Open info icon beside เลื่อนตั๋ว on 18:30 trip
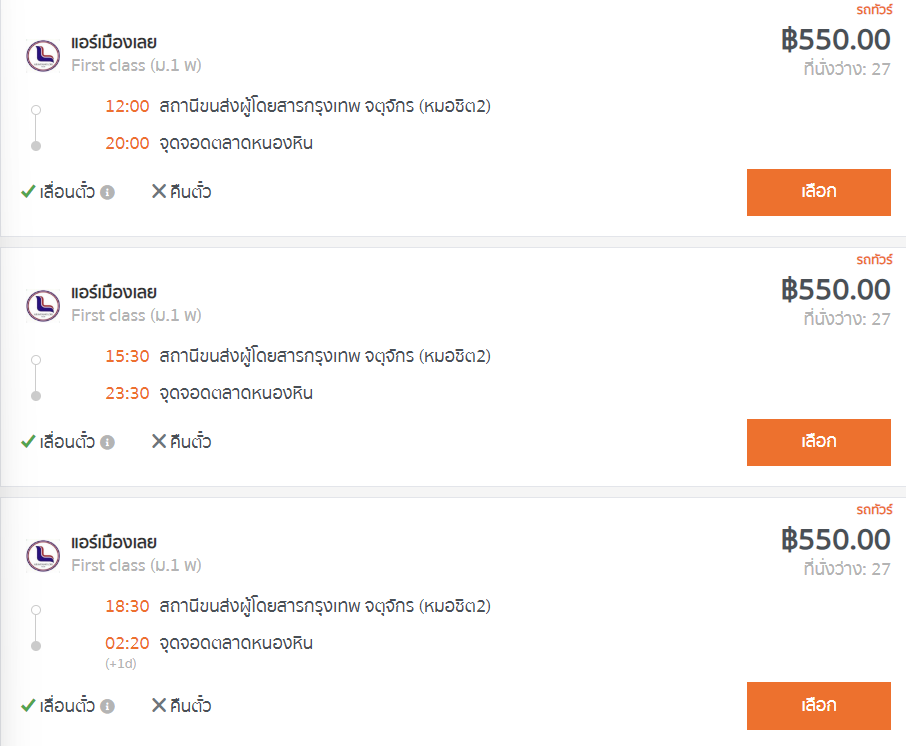Viewport: 906px width, 746px height. [107, 706]
